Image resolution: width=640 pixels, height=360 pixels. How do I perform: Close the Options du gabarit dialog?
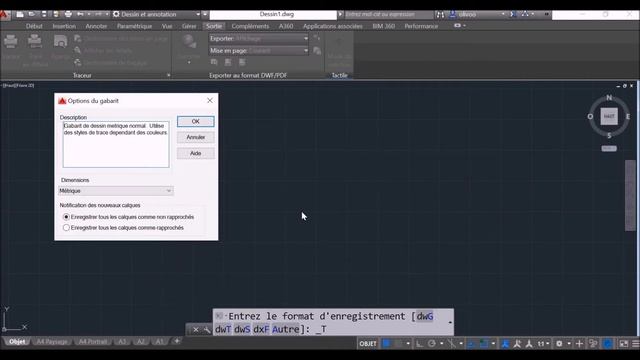pos(210,100)
